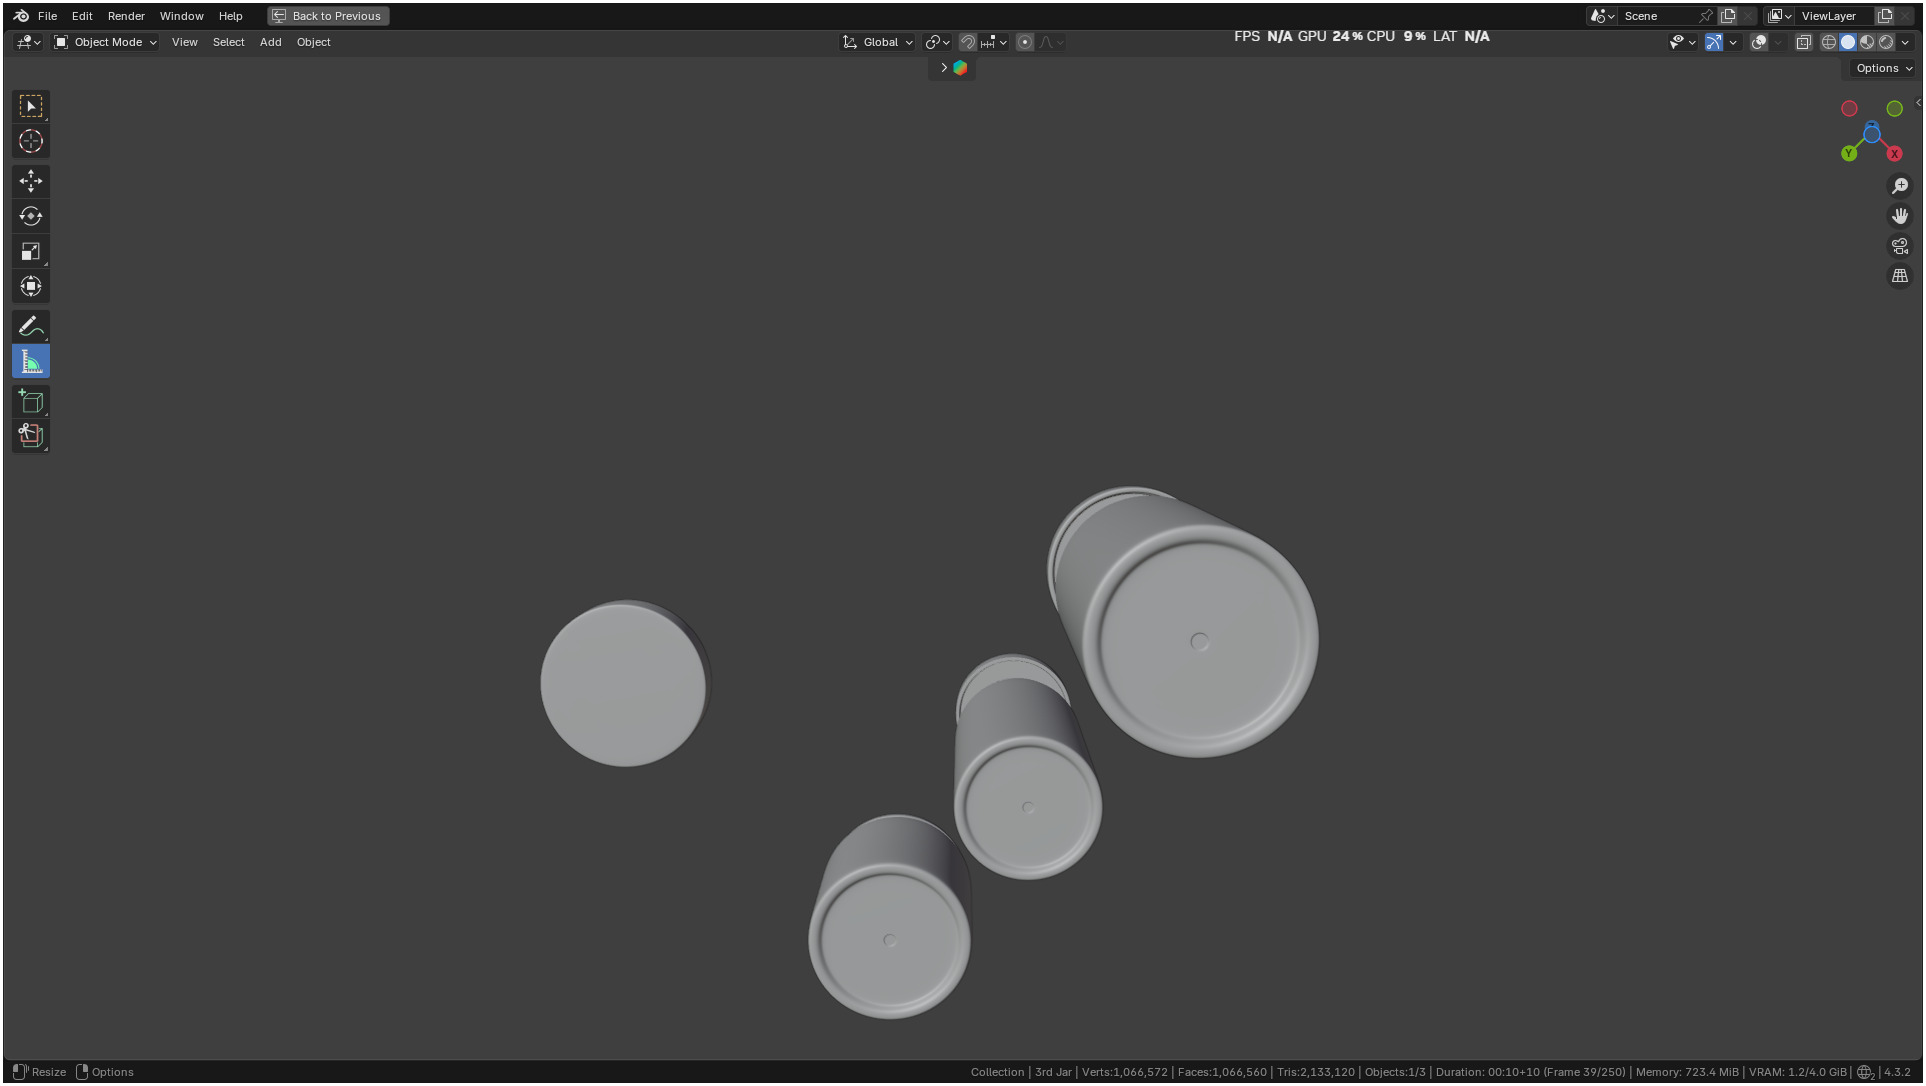Toggle snapping magnet on
This screenshot has width=1926, height=1086.
967,42
